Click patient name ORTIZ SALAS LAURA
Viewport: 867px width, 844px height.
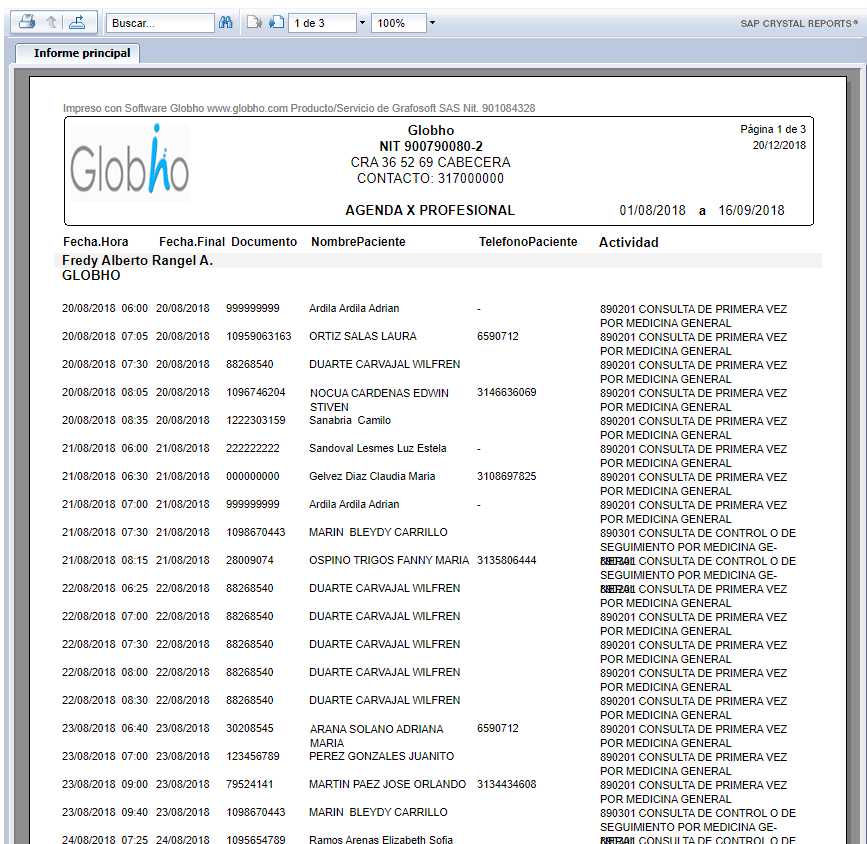tap(362, 337)
